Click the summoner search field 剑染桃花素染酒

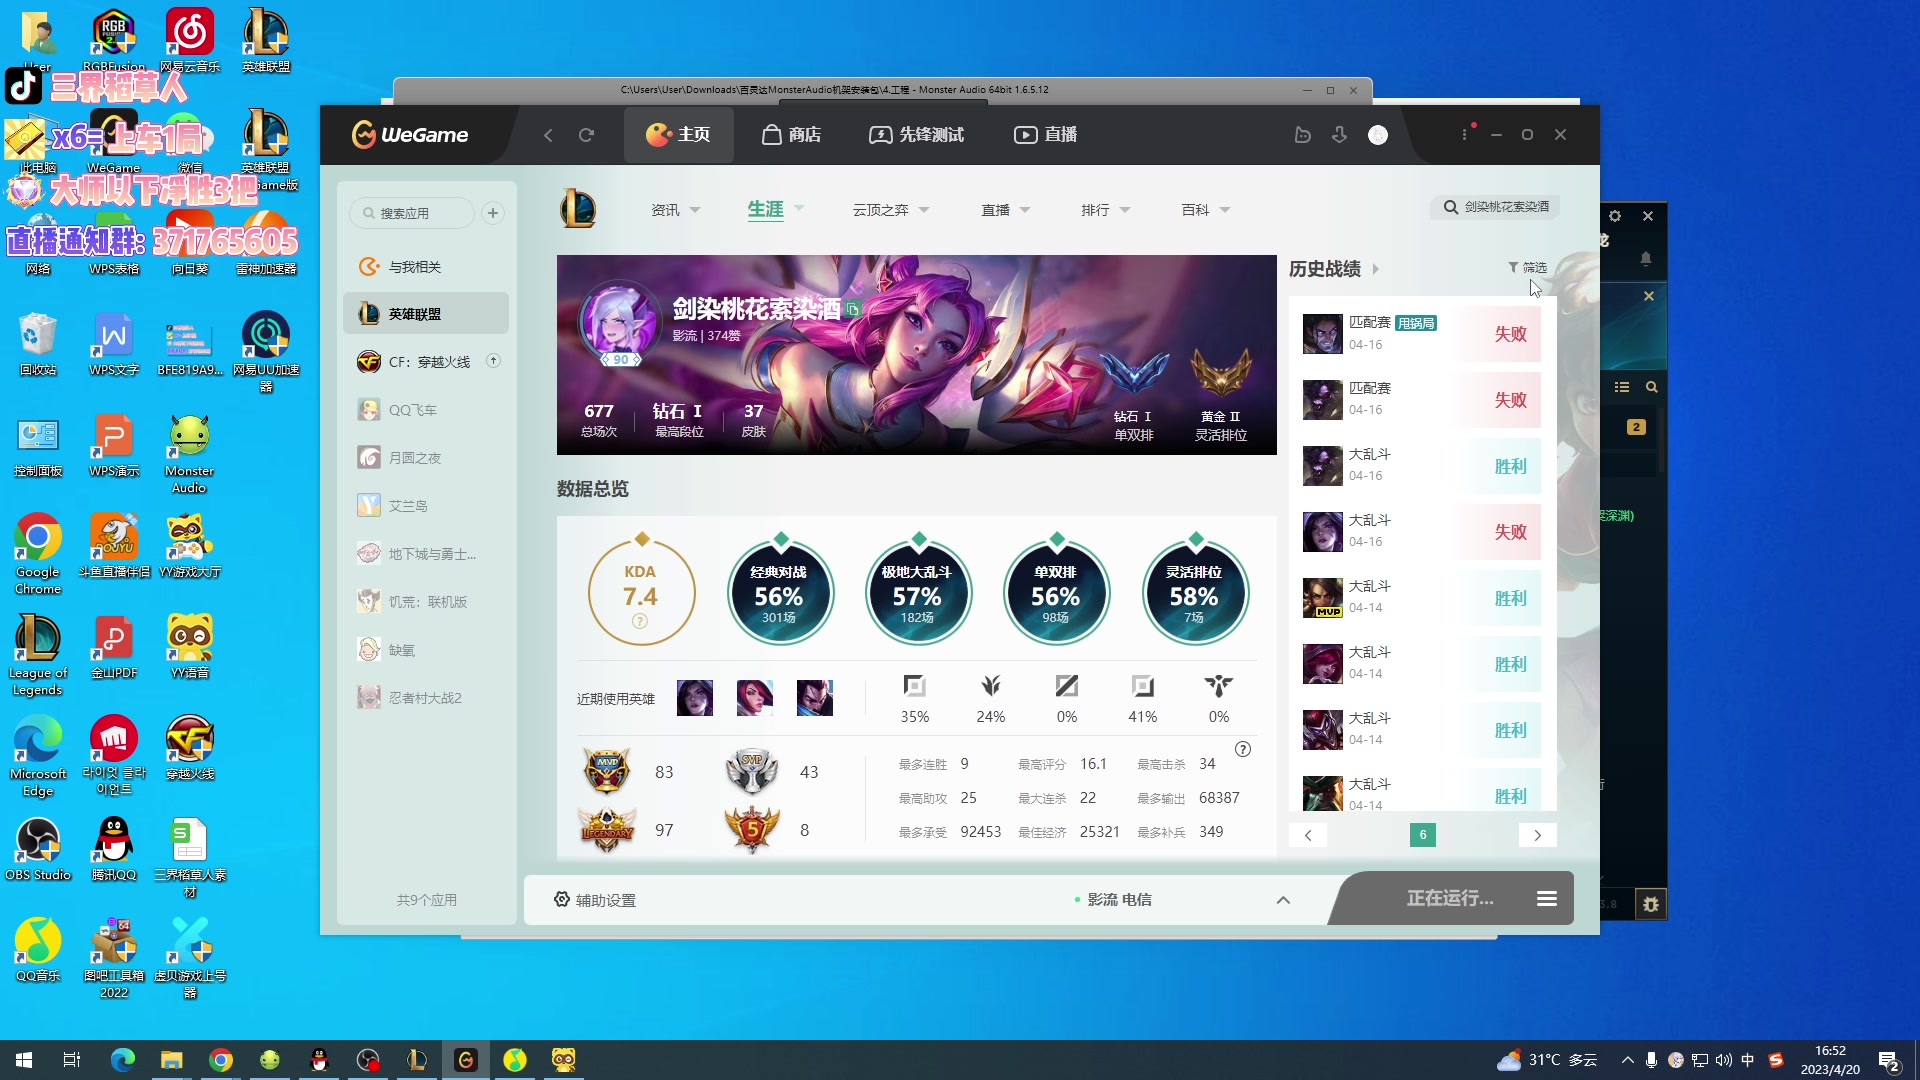(1495, 207)
